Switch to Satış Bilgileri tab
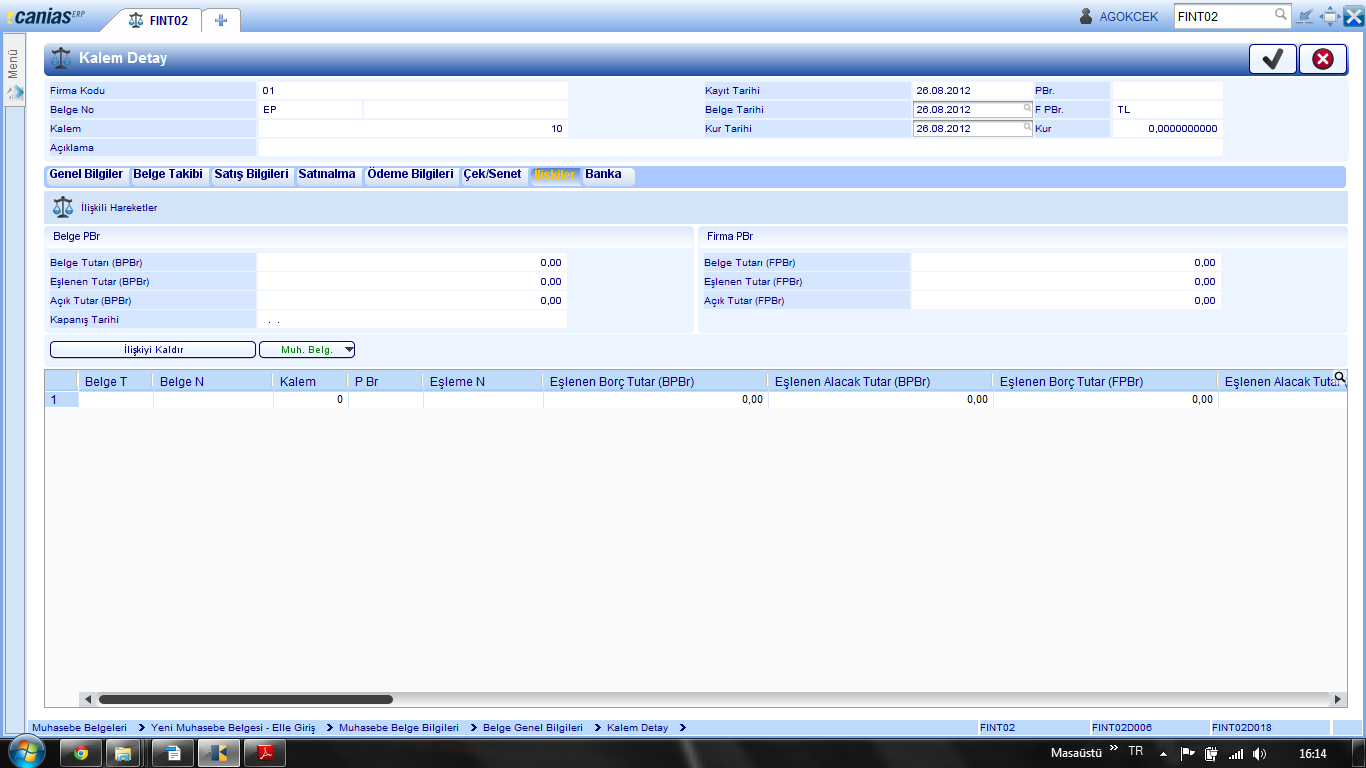Viewport: 1366px width, 768px height. (251, 175)
